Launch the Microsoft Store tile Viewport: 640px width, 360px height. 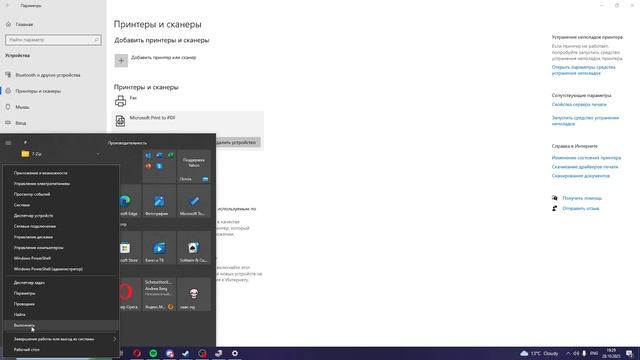[130, 247]
